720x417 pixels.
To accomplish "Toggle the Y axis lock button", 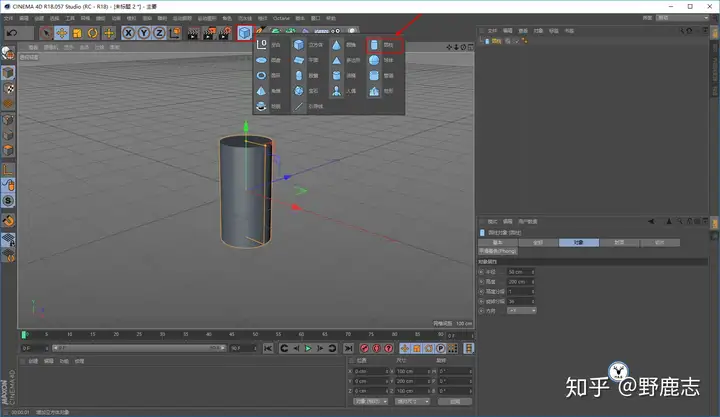I will tap(143, 33).
